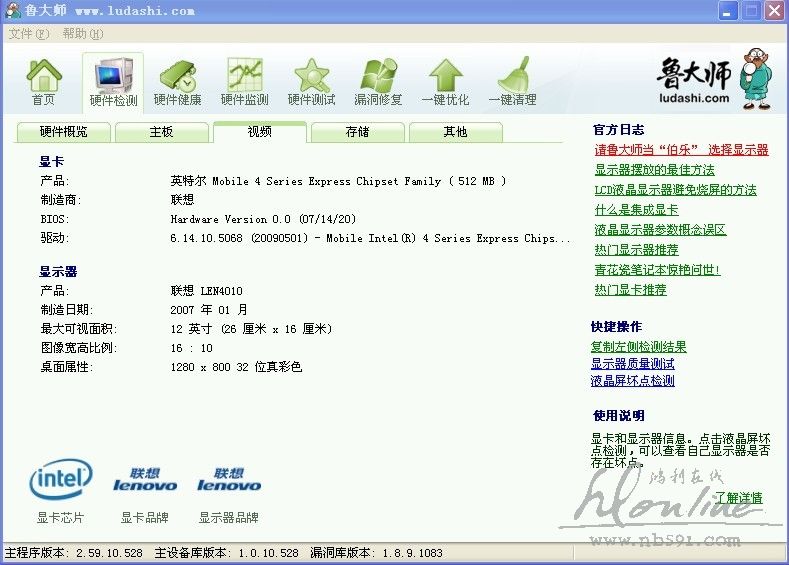Switch to the 主板 tab
Viewport: 789px width, 565px height.
(x=161, y=132)
